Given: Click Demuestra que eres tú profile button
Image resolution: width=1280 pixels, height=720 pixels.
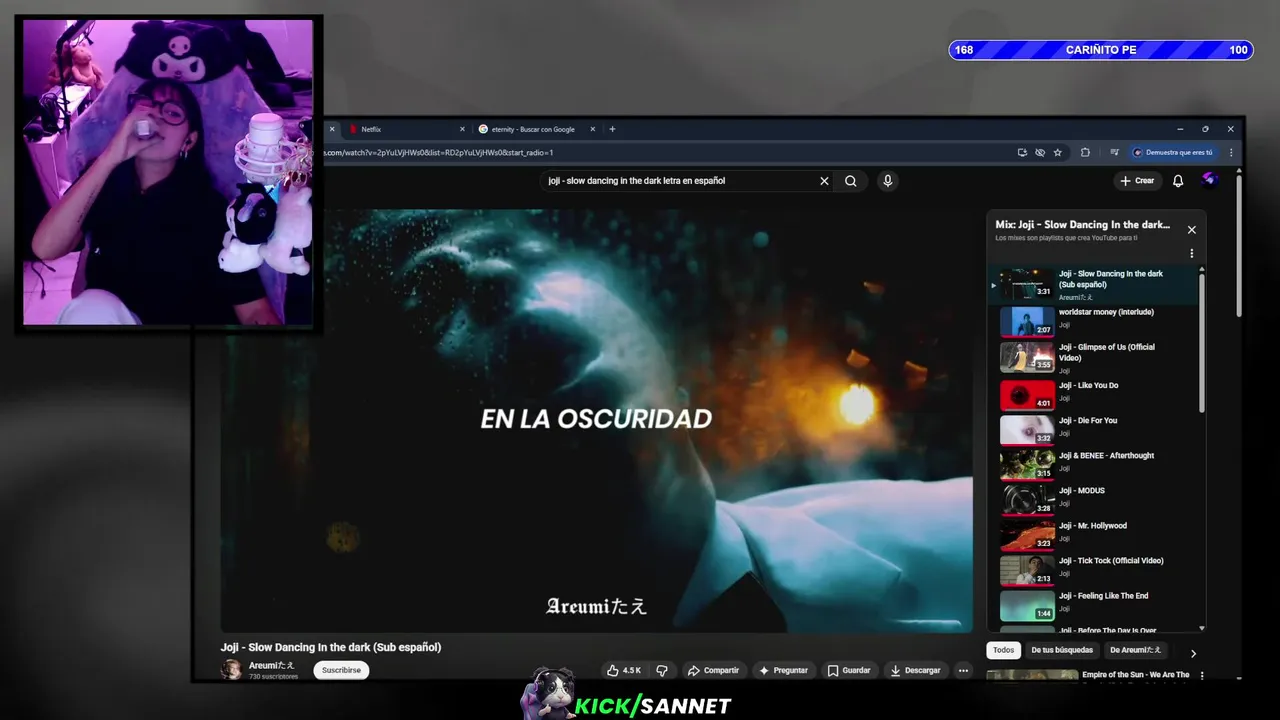Looking at the screenshot, I should [1173, 153].
